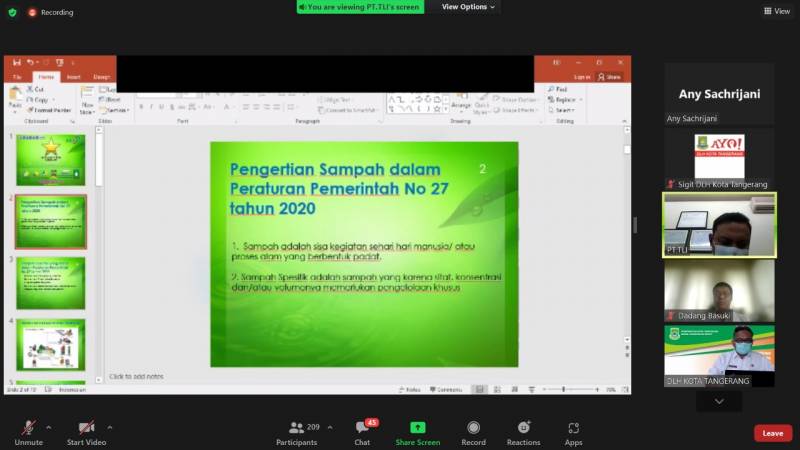
Task: Turn on camera with Start Video
Action: [88, 428]
